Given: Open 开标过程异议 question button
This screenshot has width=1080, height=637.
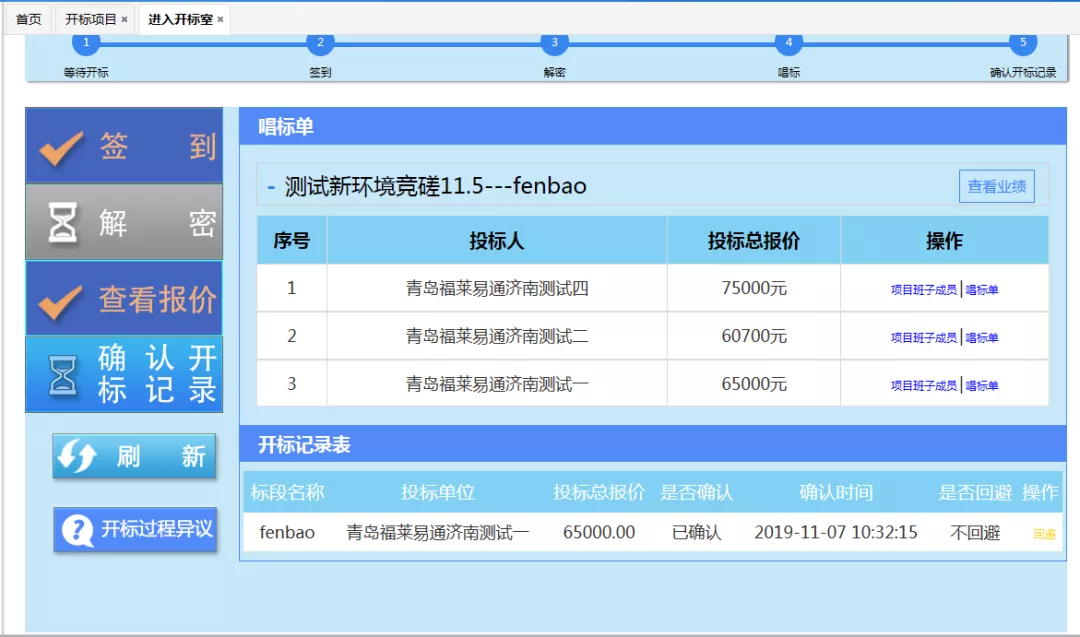Looking at the screenshot, I should click(x=135, y=529).
